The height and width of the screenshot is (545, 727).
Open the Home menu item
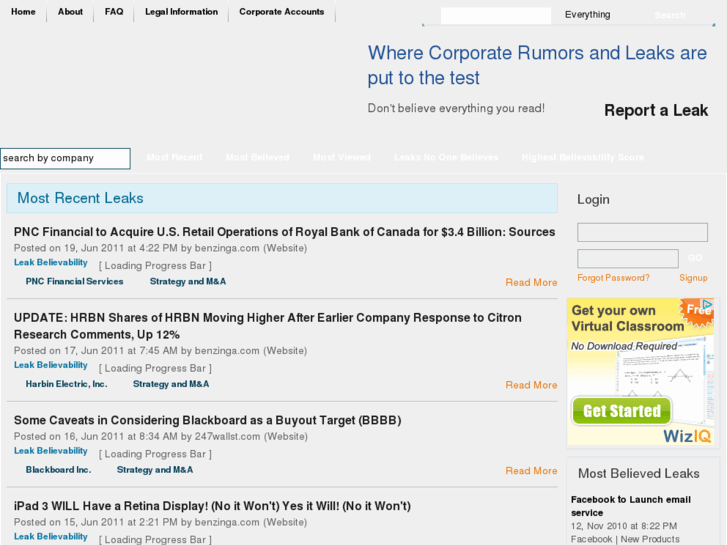(x=23, y=12)
